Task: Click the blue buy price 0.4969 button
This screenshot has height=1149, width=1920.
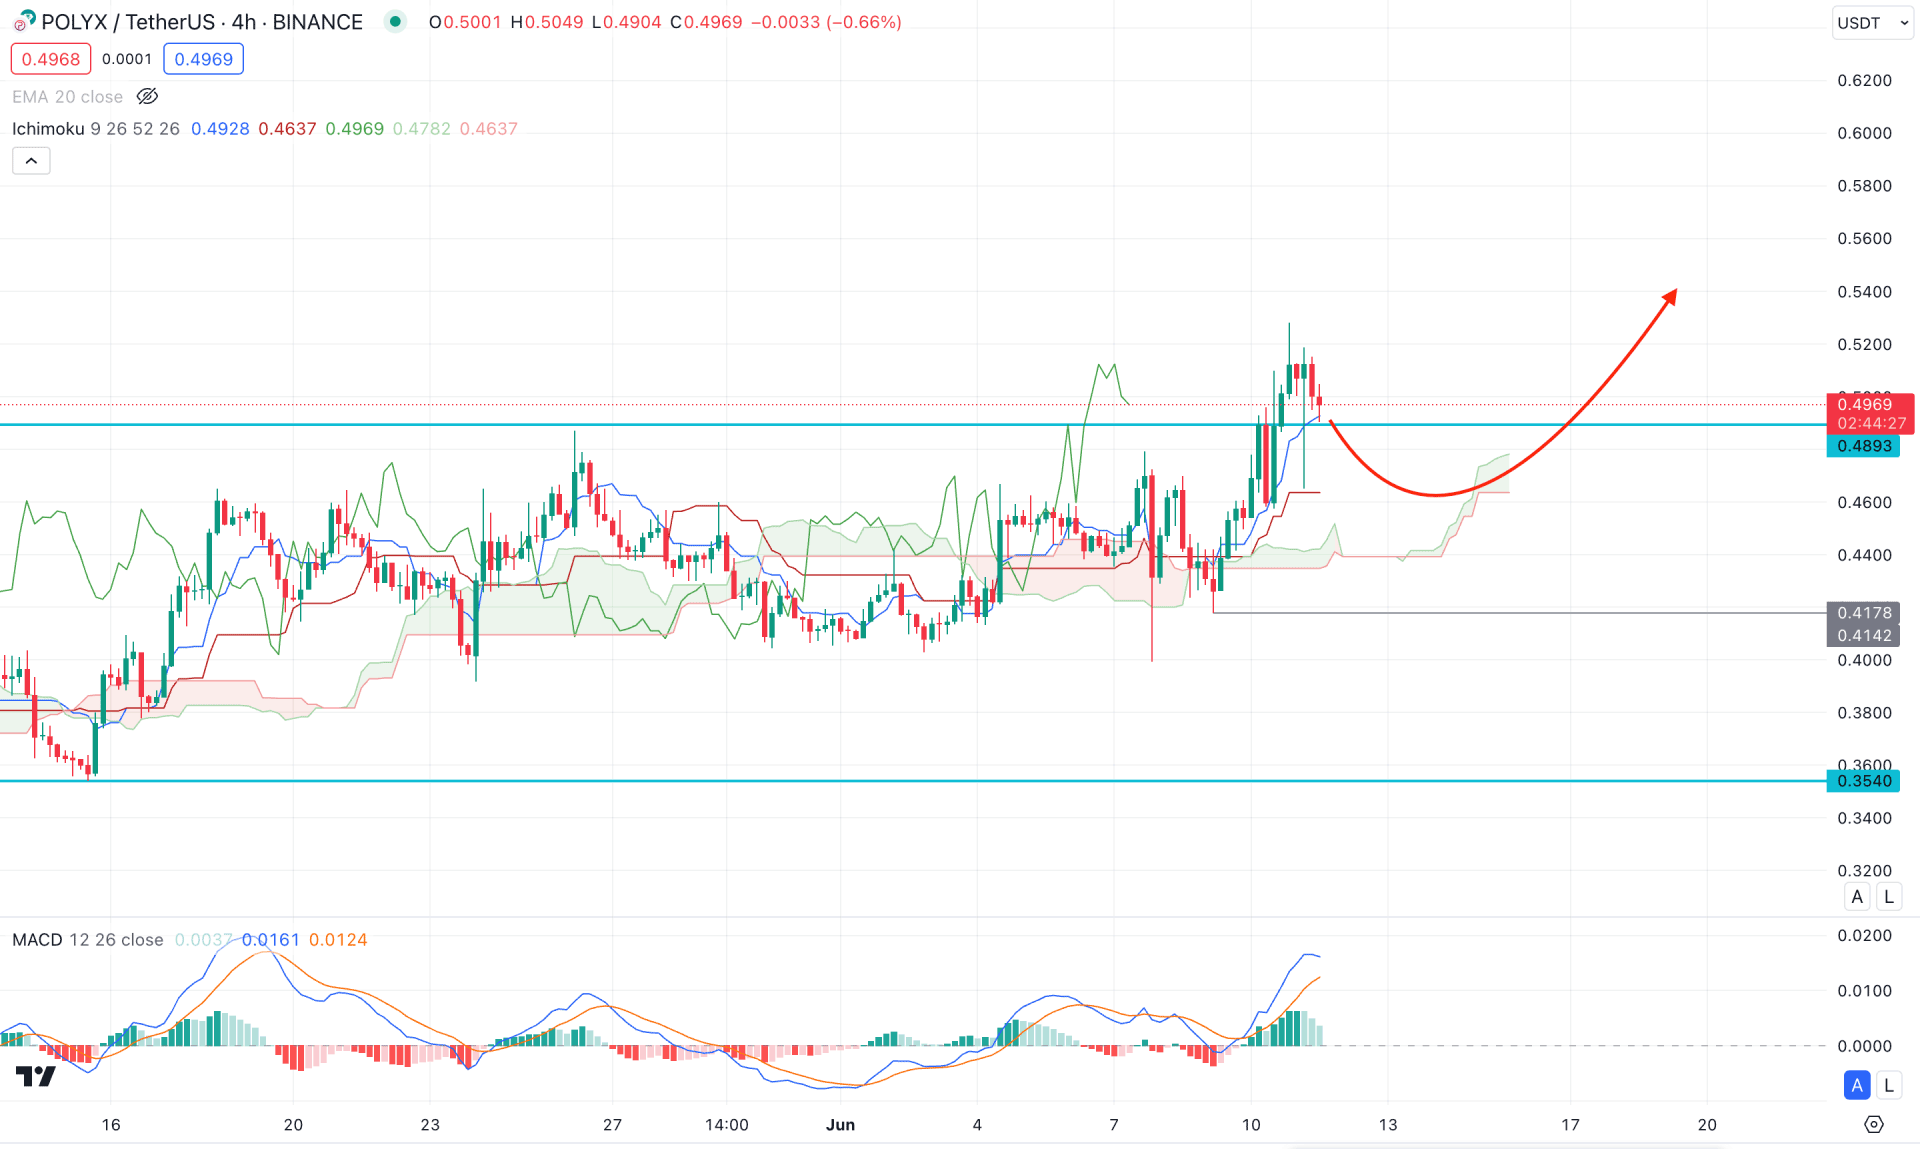Action: (x=203, y=59)
